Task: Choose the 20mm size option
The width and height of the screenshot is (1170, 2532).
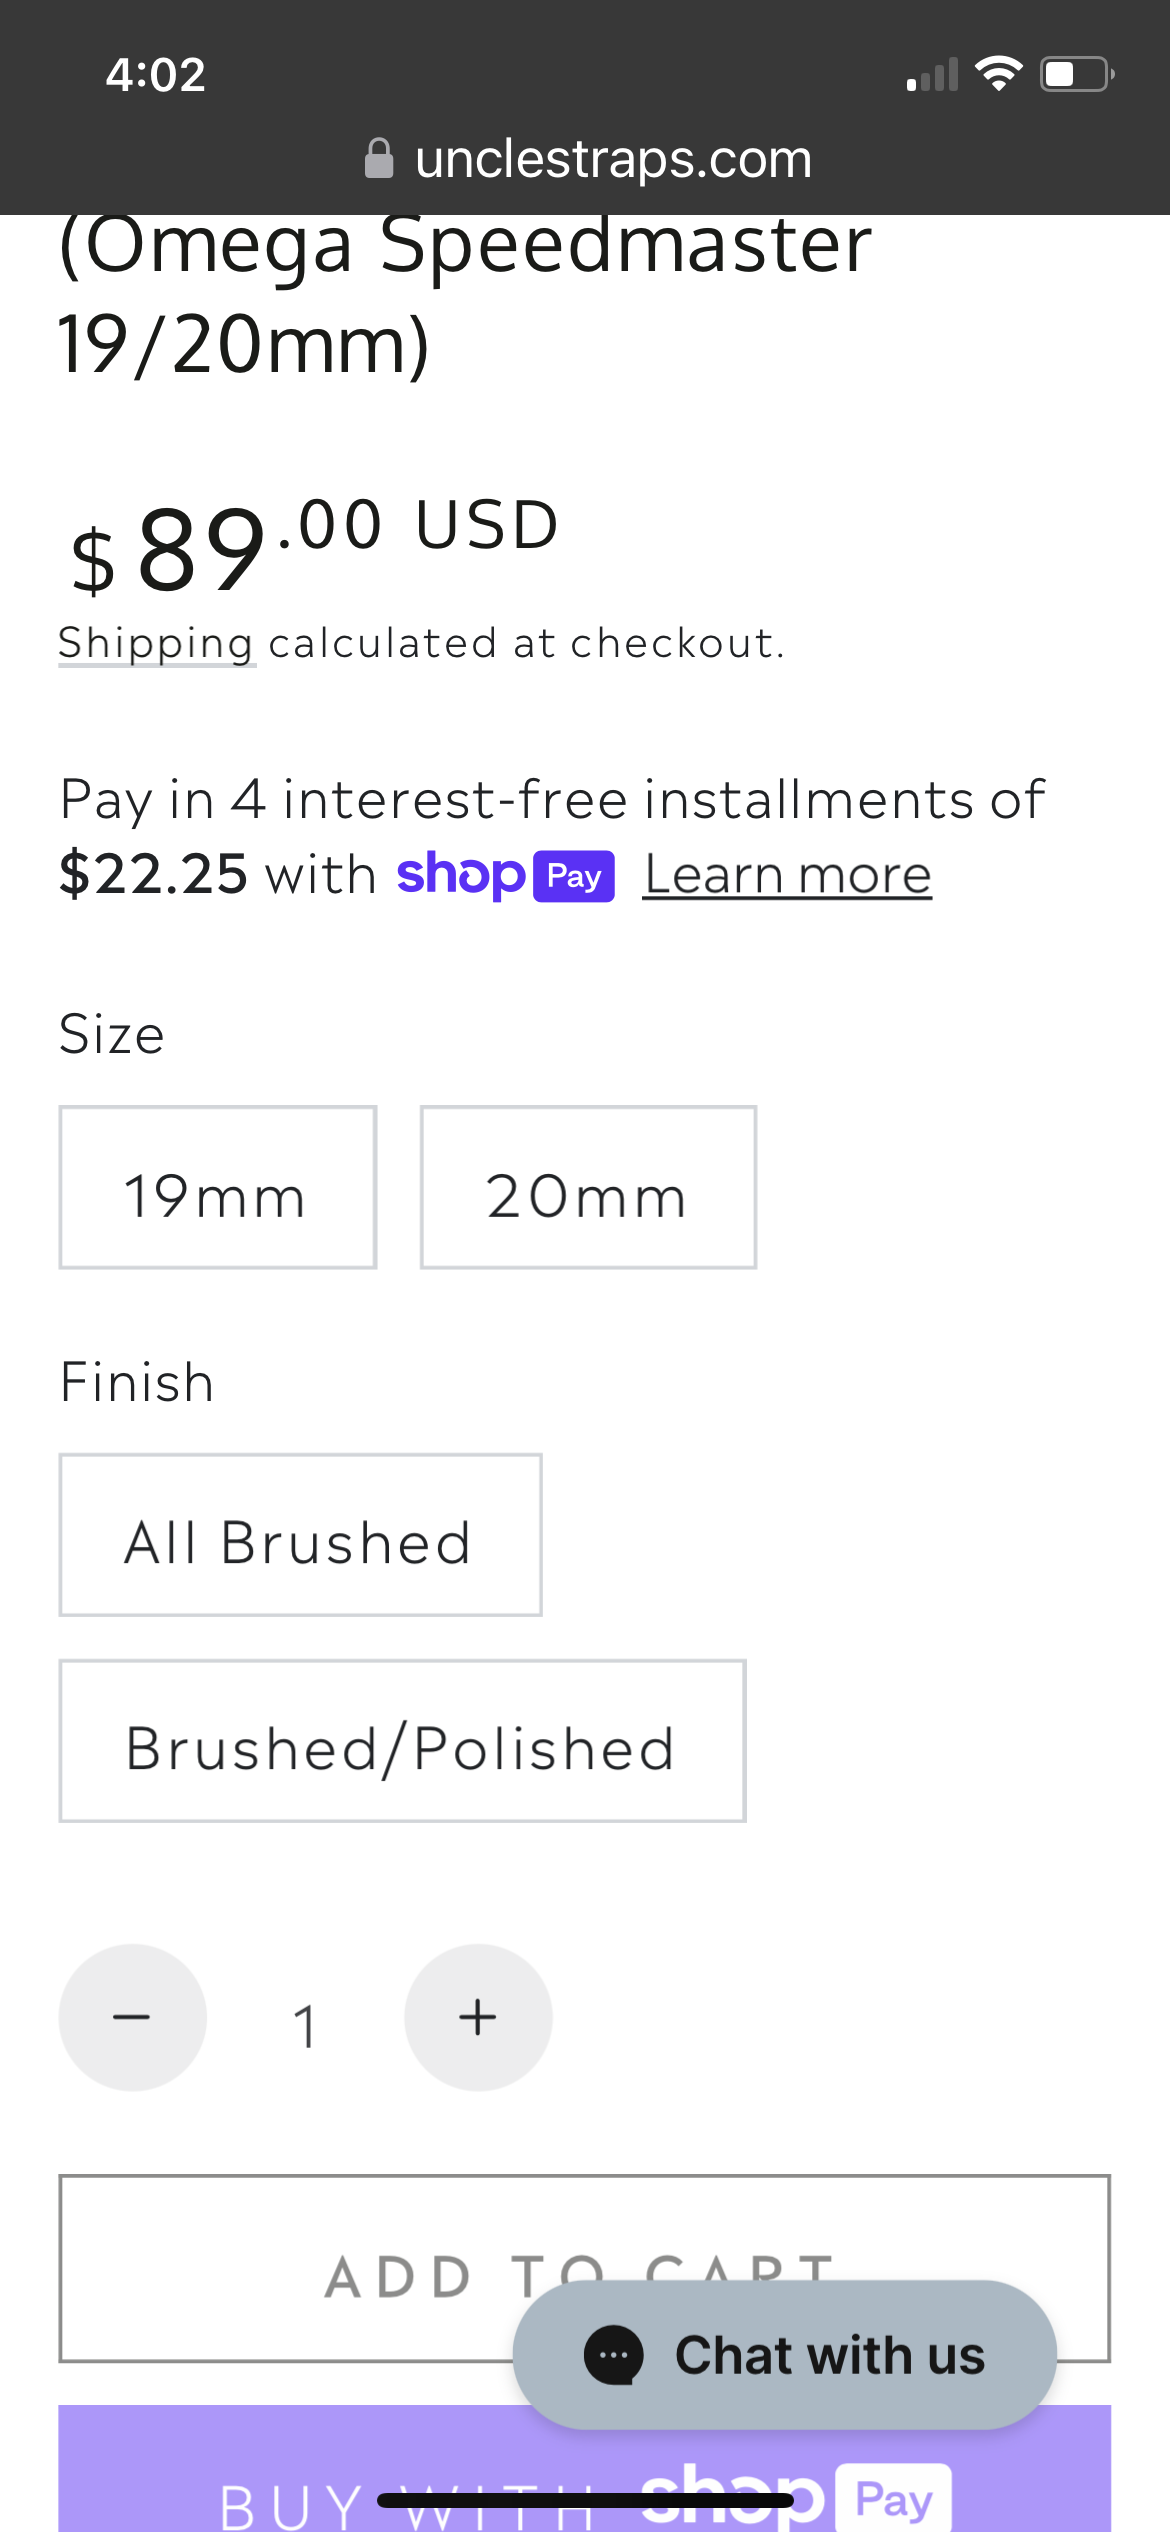Action: coord(588,1187)
